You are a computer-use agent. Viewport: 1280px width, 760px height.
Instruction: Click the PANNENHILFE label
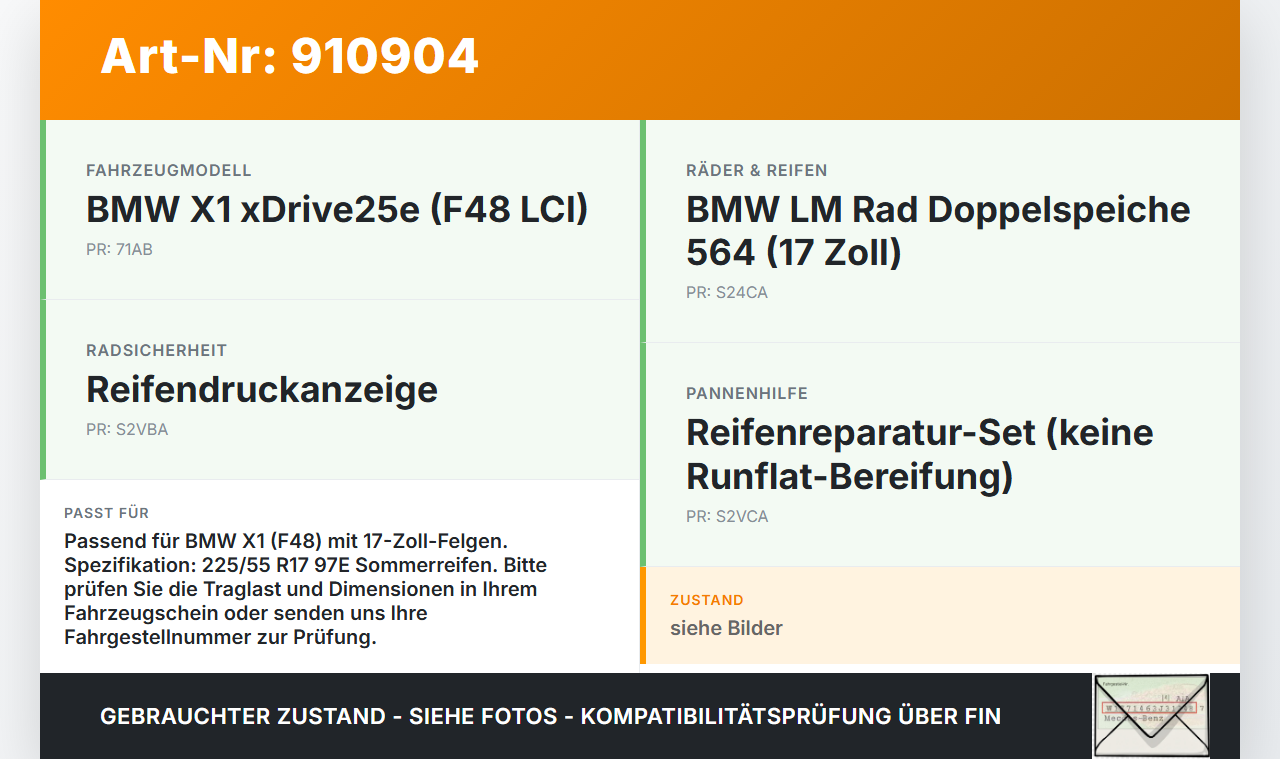(747, 393)
